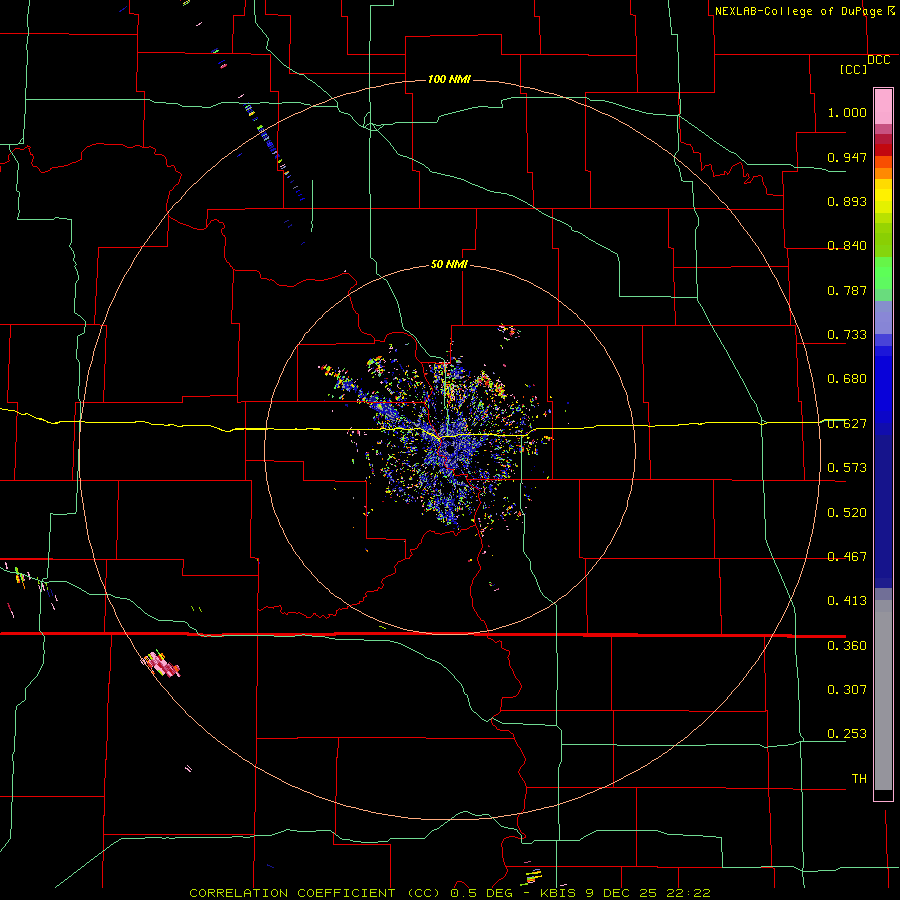Click the 0.680 legend value
Screen dimensions: 900x900
click(847, 379)
